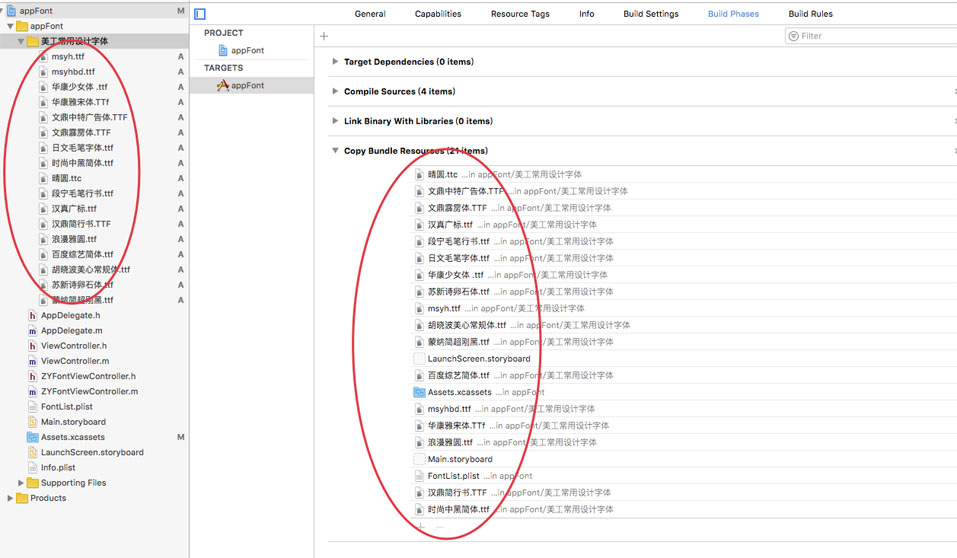Select msyh.ttf in the project navigator
The image size is (957, 558).
pyautogui.click(x=68, y=57)
